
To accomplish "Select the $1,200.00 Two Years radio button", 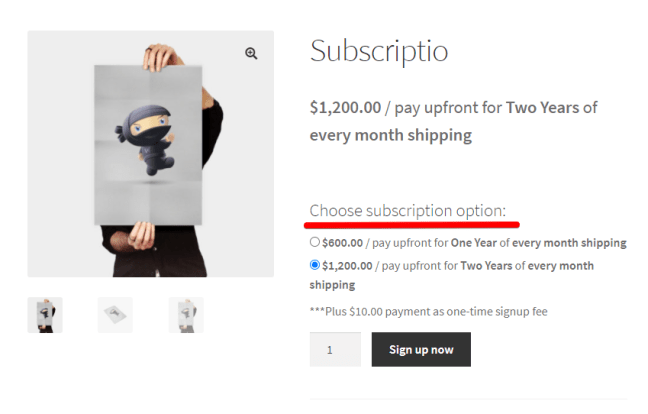I will pyautogui.click(x=315, y=265).
